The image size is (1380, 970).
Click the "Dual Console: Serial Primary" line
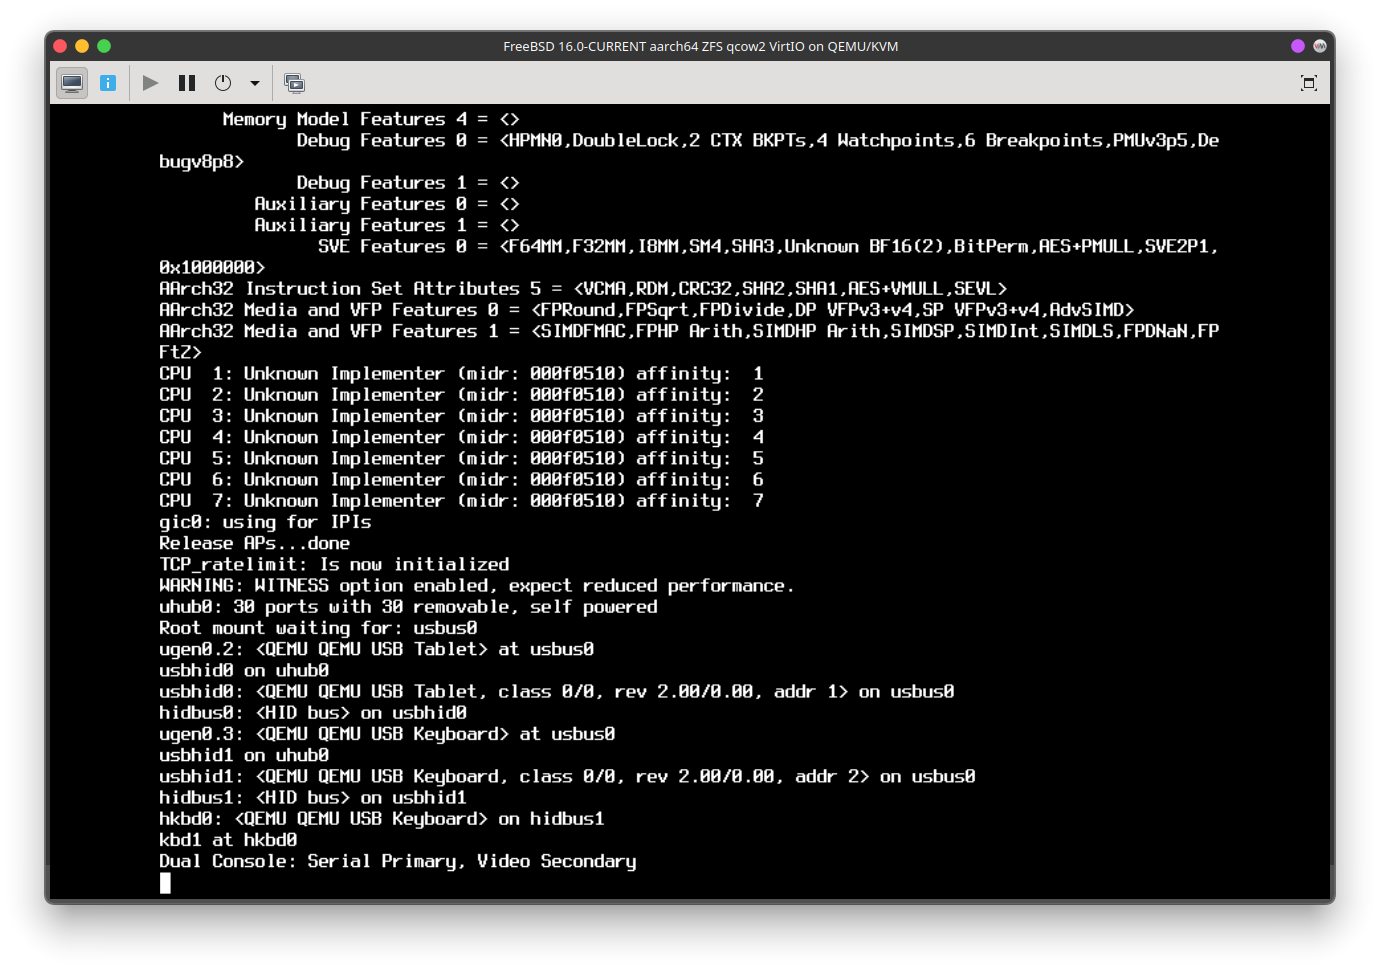pos(397,861)
